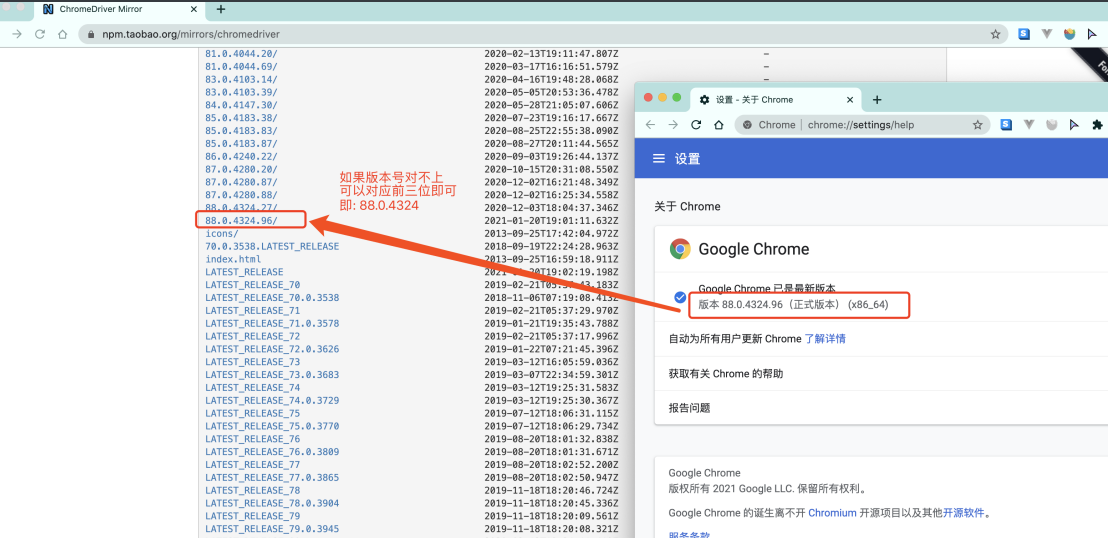Open the 开源软件 link
The image size is (1108, 538).
[964, 513]
